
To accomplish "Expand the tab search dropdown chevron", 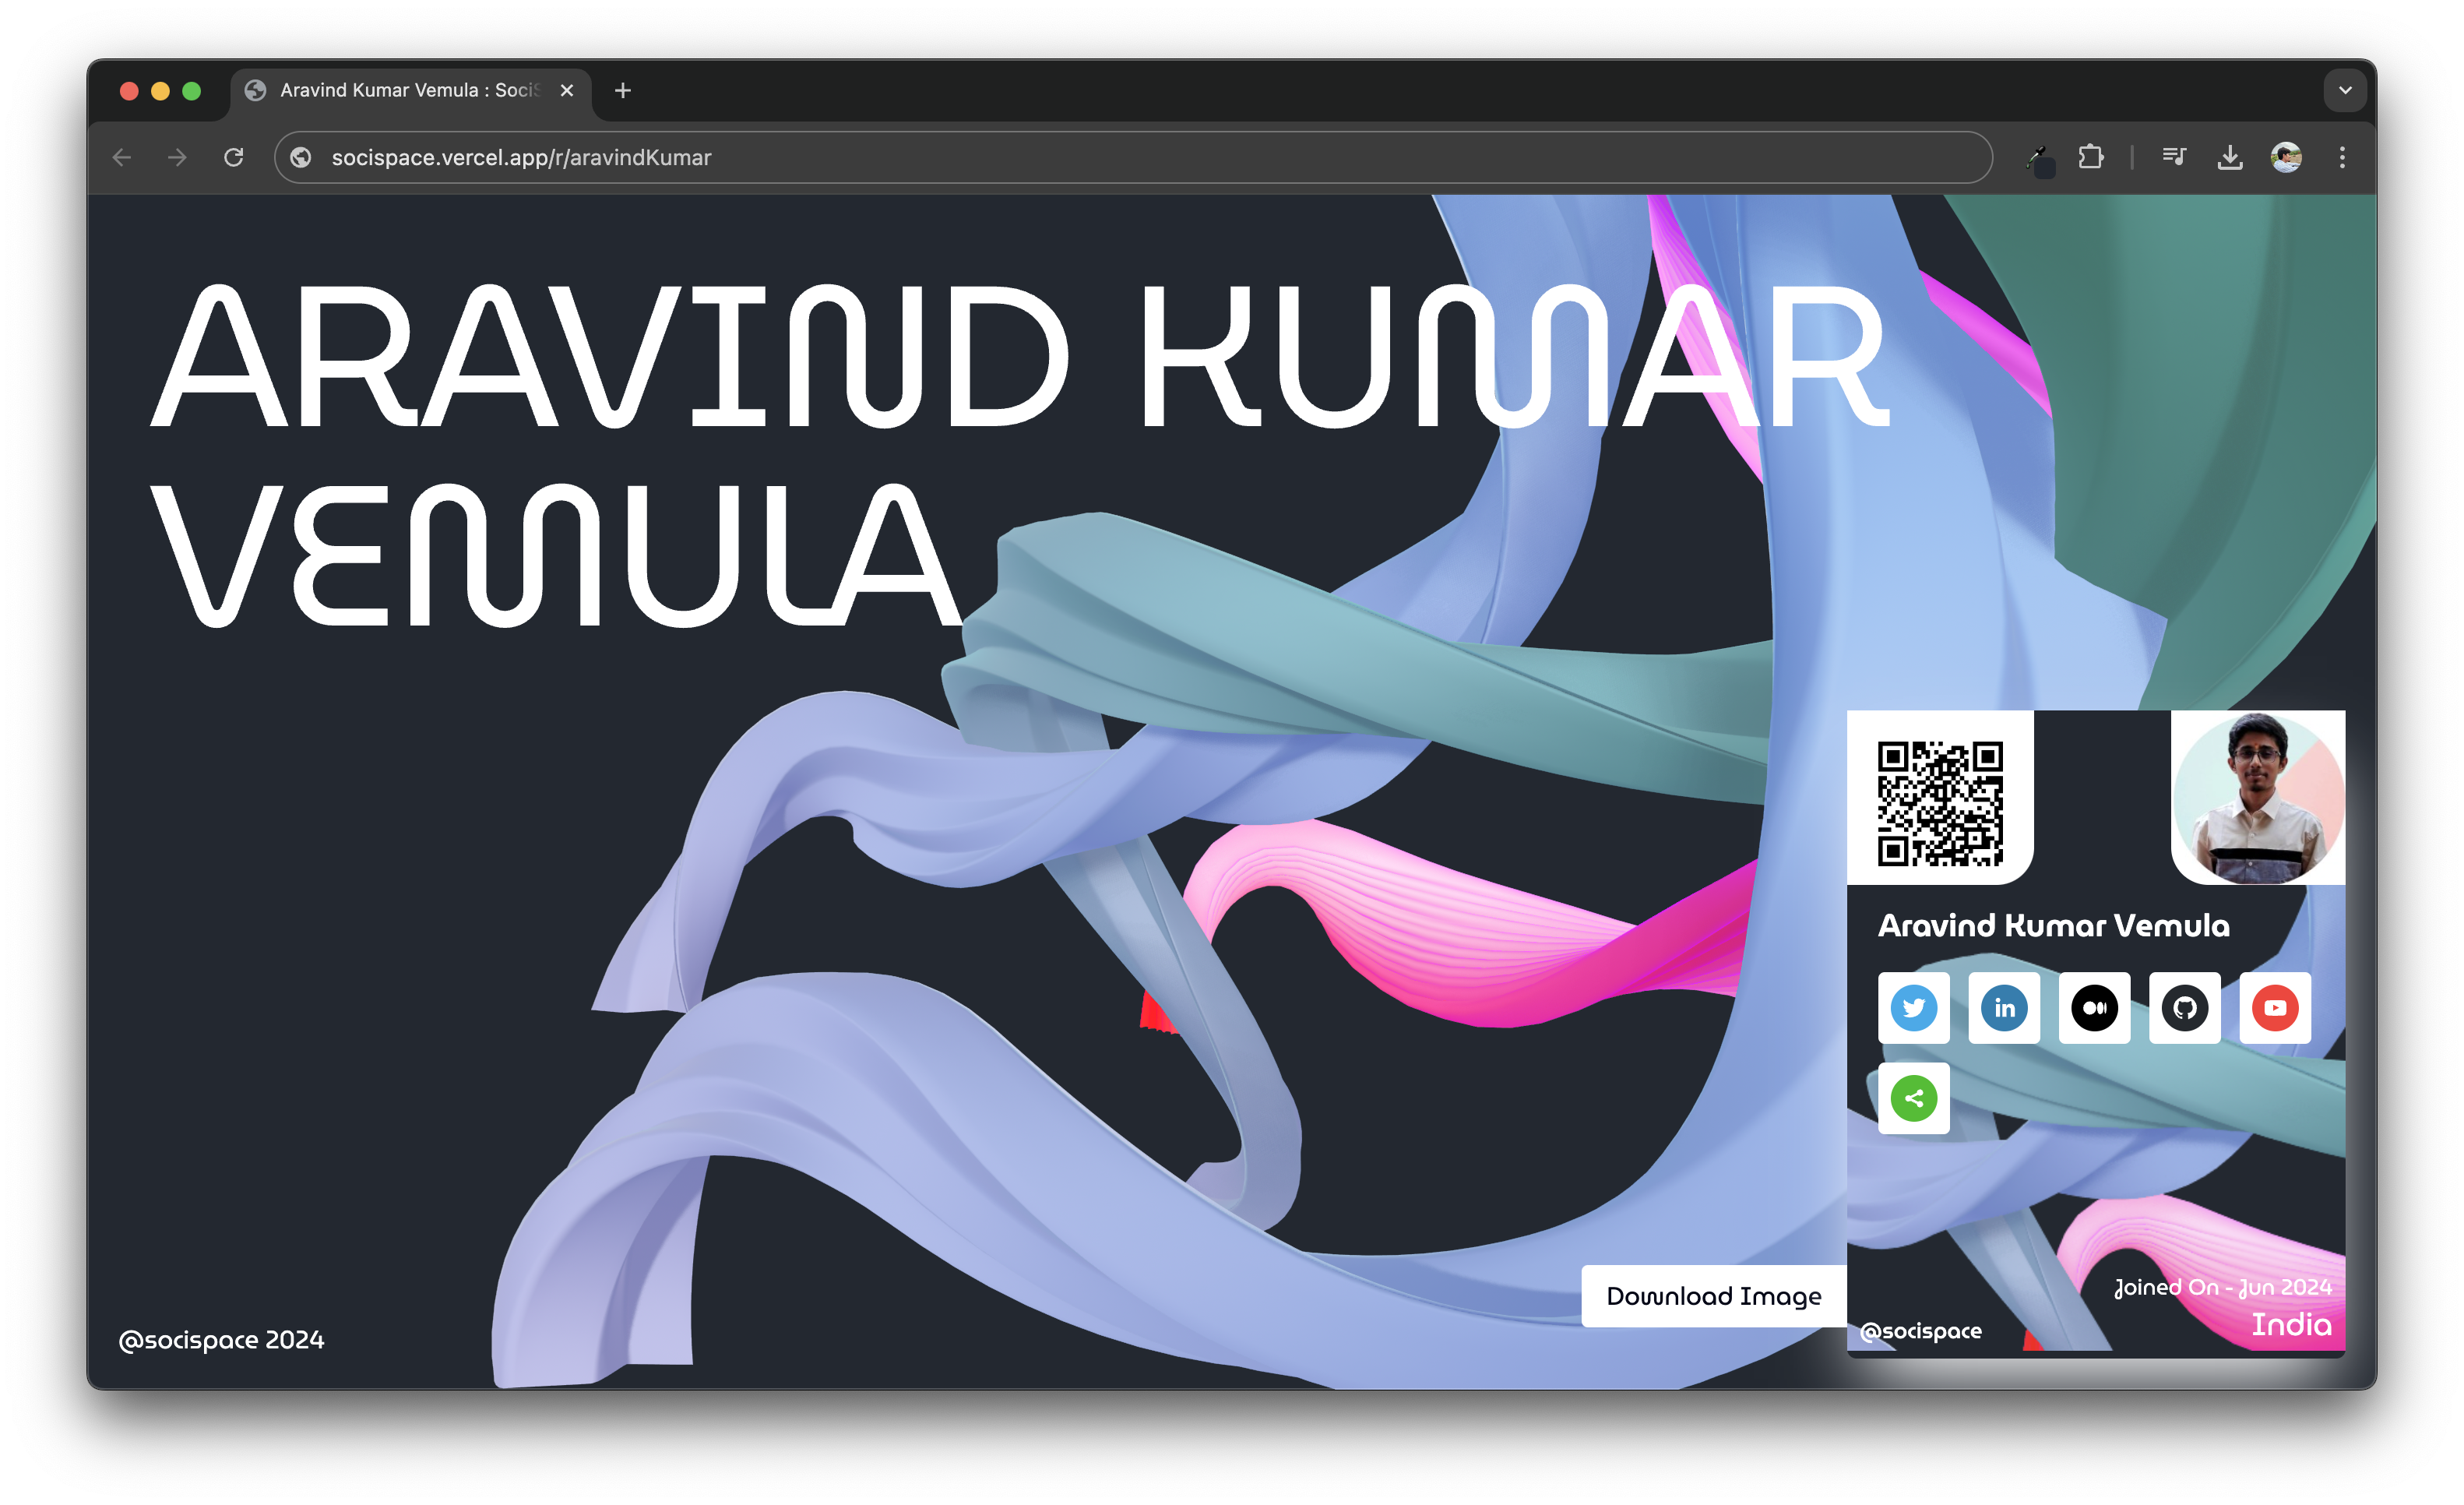I will [x=2344, y=90].
